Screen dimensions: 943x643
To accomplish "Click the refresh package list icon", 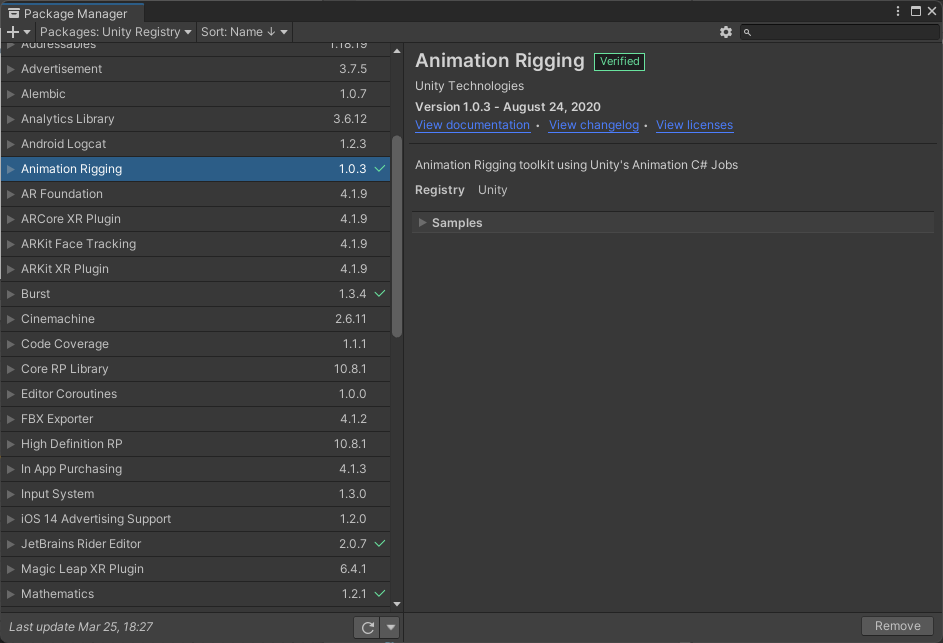I will coord(367,627).
